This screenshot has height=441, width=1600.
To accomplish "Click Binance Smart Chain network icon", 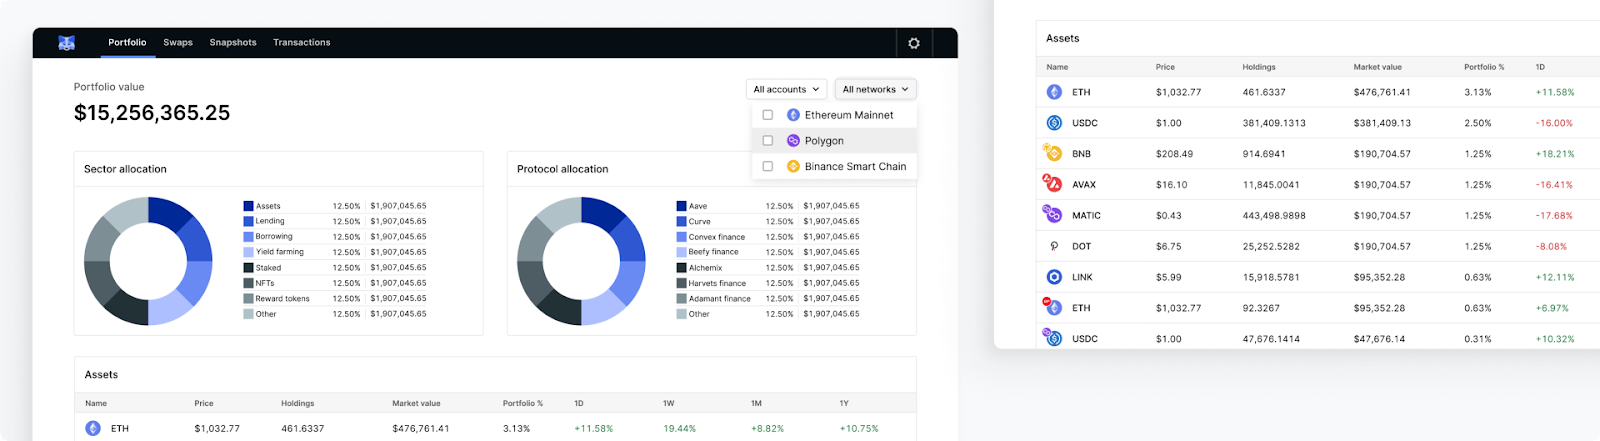I will [793, 167].
